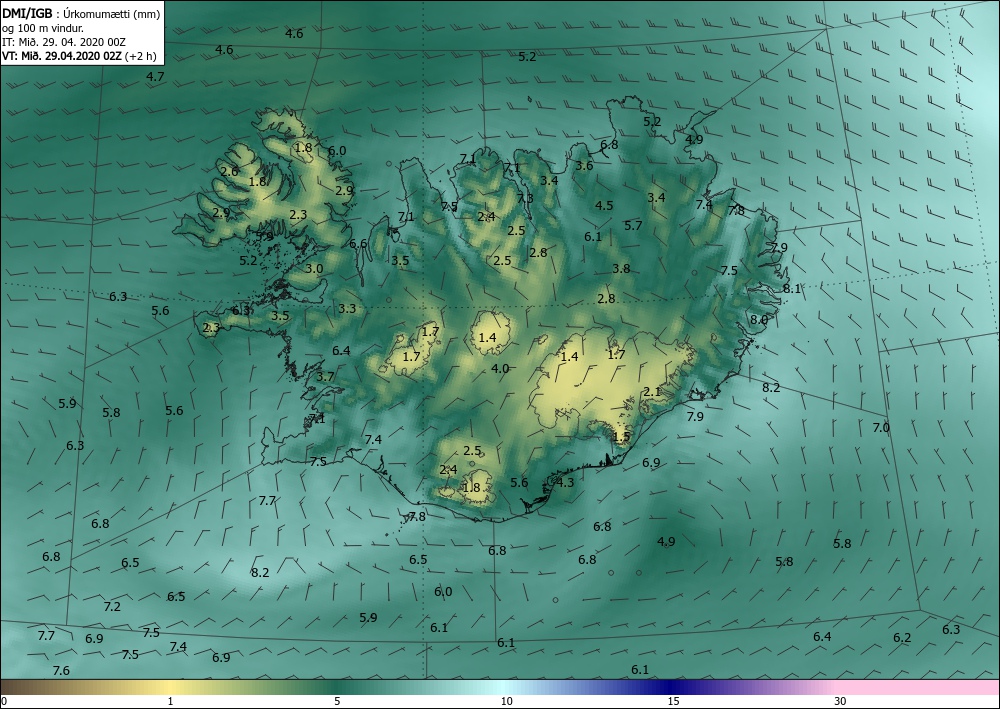Click the 8.1 value on the east coast
Viewport: 1000px width, 709px height.
791,289
